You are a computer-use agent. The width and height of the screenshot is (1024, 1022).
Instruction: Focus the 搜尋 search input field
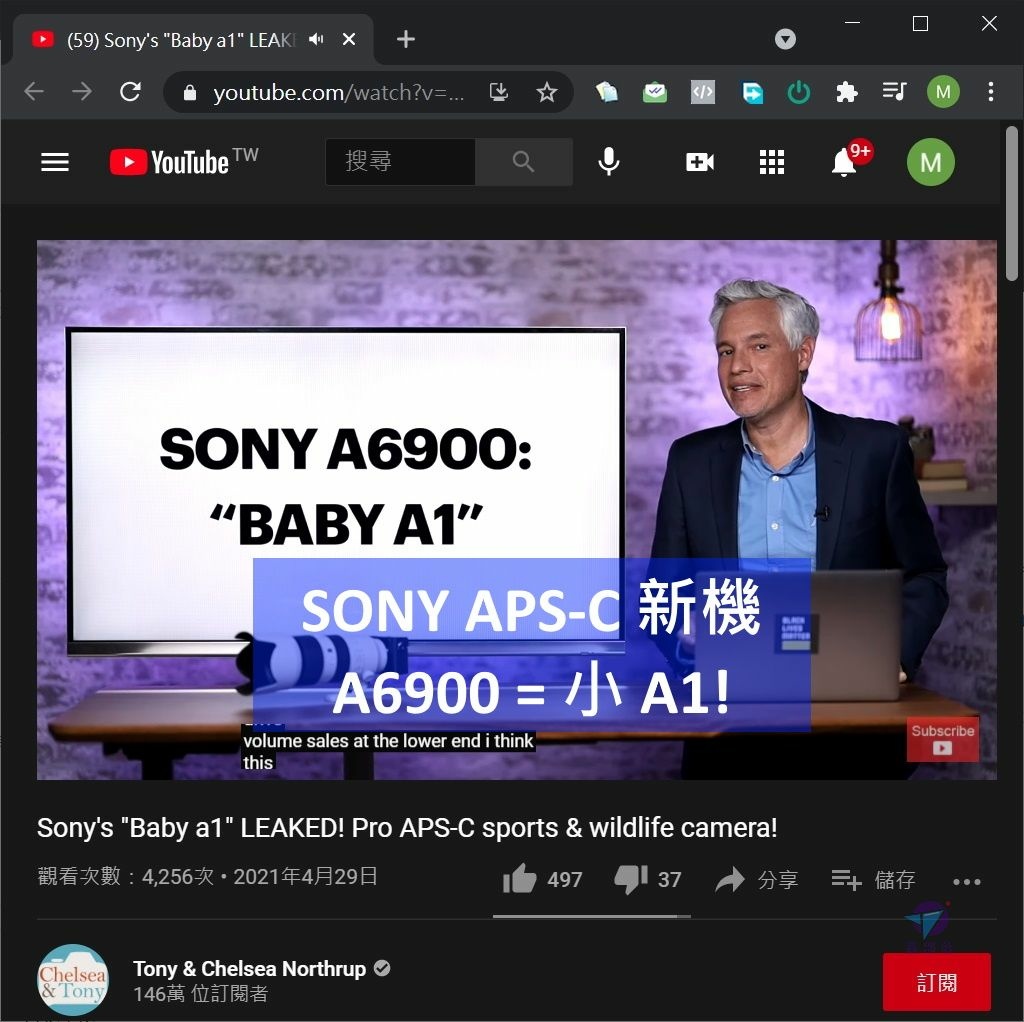400,161
